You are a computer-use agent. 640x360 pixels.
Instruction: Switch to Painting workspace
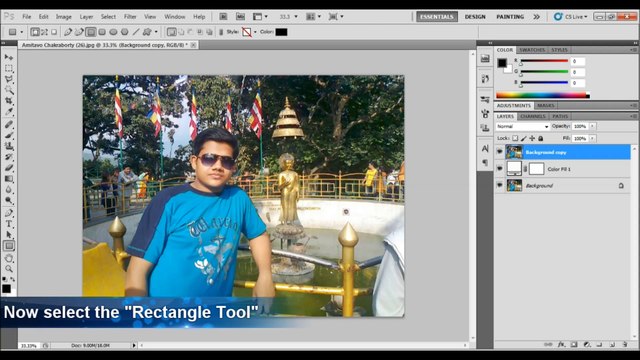pos(510,17)
